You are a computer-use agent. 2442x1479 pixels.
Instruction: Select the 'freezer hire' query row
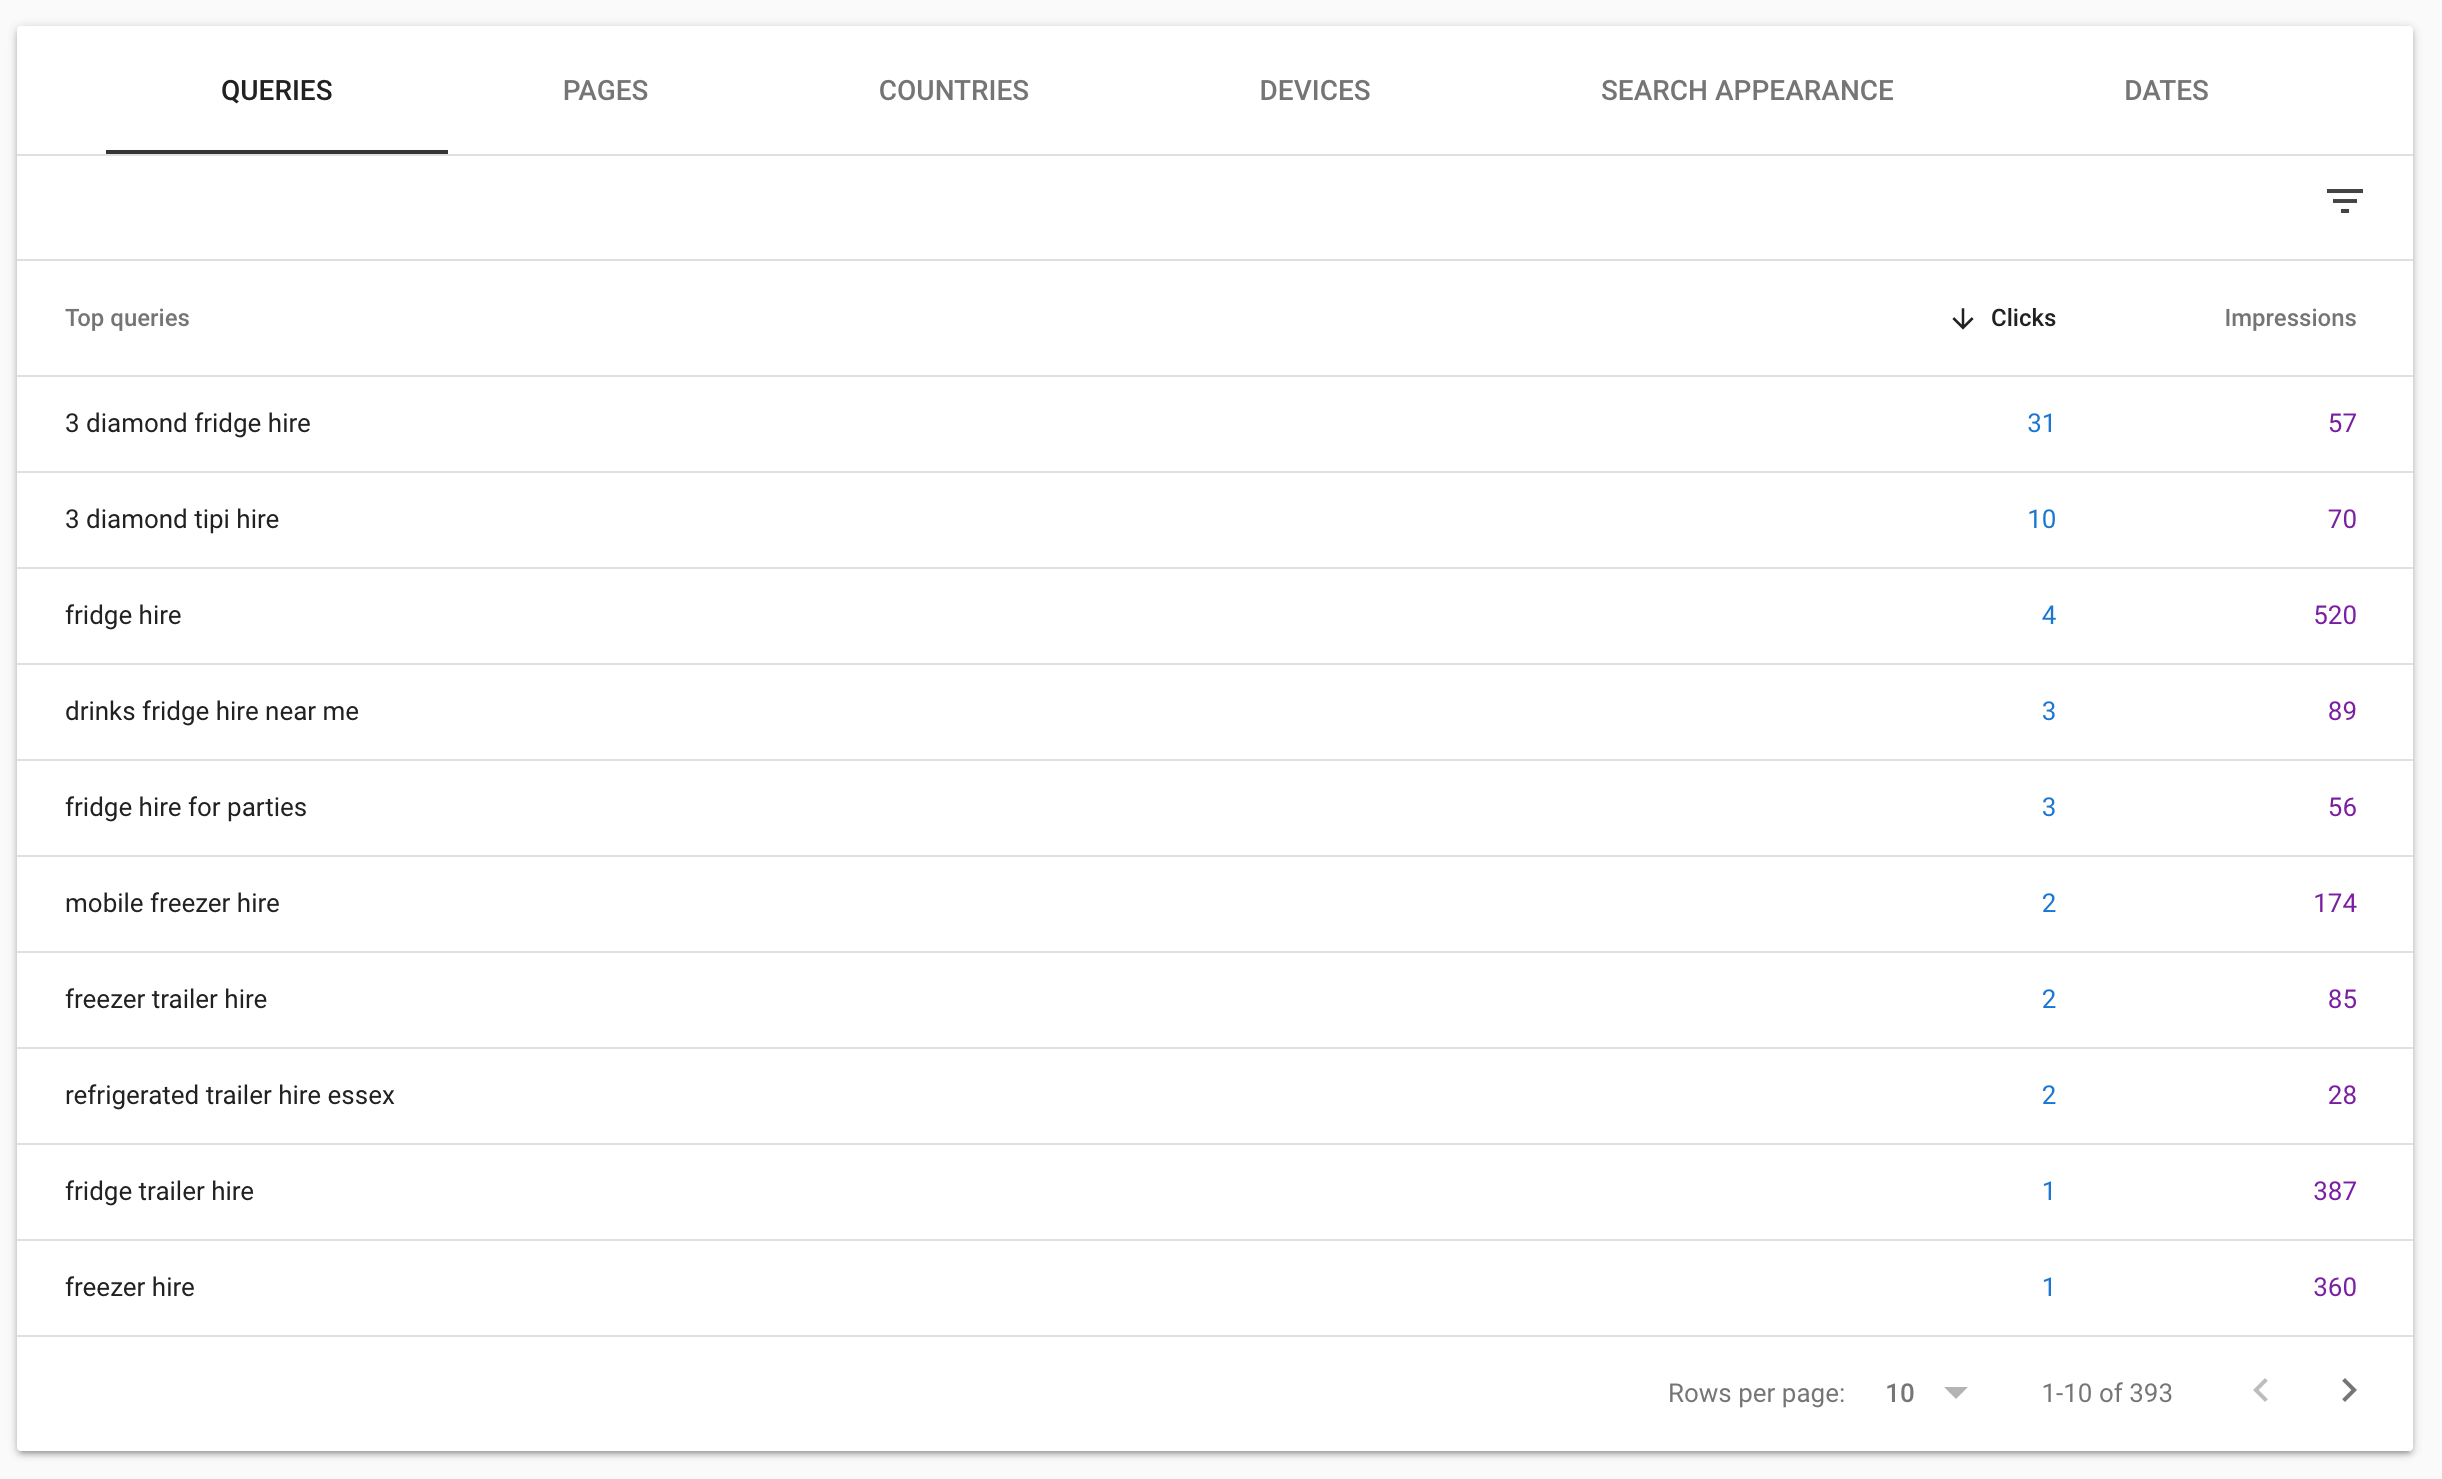pyautogui.click(x=1215, y=1288)
